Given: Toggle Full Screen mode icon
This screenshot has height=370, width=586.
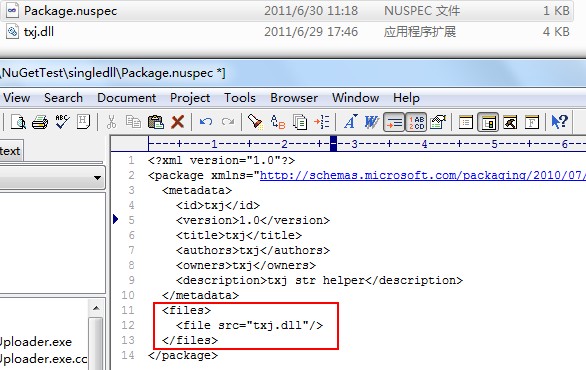Looking at the screenshot, I should pyautogui.click(x=532, y=122).
